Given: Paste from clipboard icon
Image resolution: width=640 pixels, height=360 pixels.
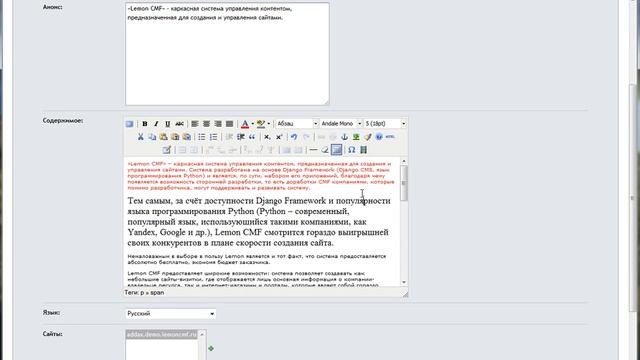Looking at the screenshot, I should (x=164, y=137).
